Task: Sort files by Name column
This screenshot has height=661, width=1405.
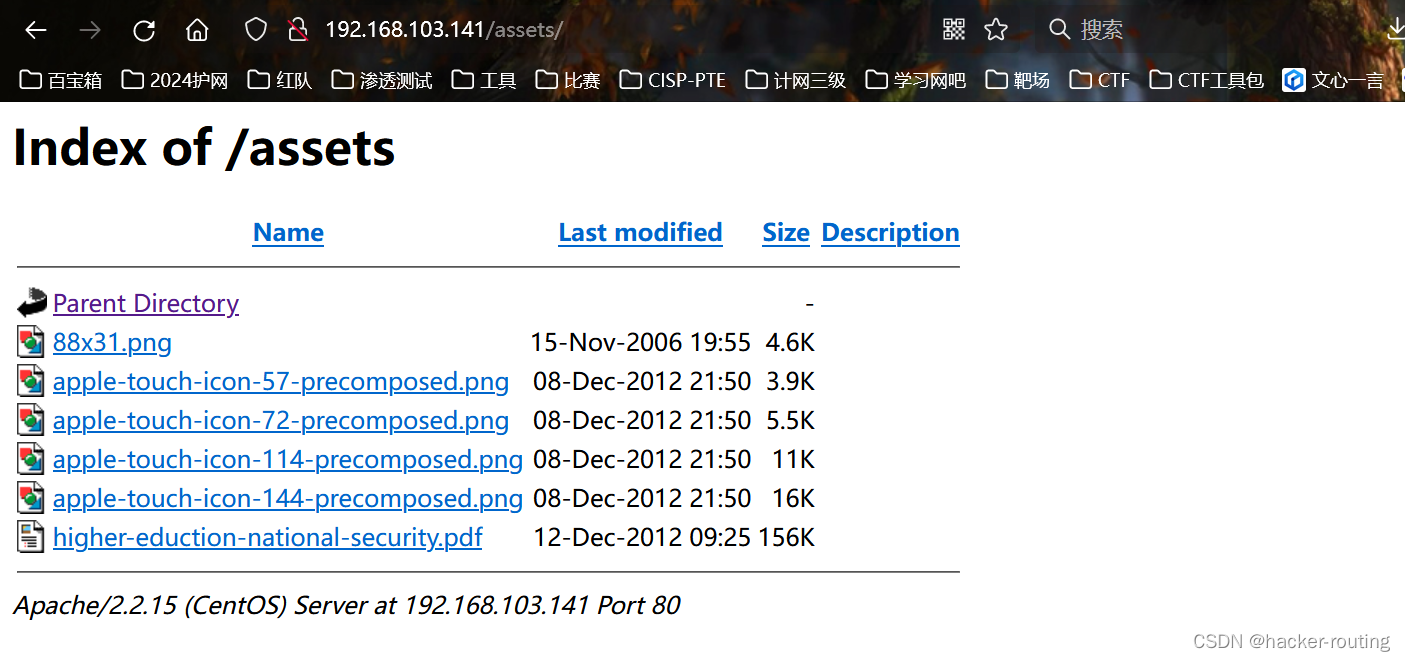Action: point(288,232)
